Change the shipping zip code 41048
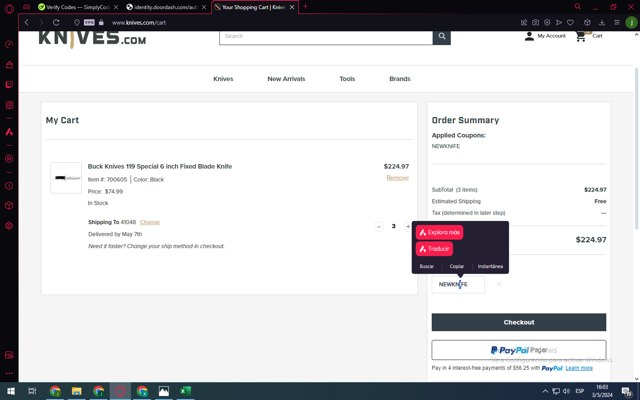The height and width of the screenshot is (400, 640). [150, 222]
